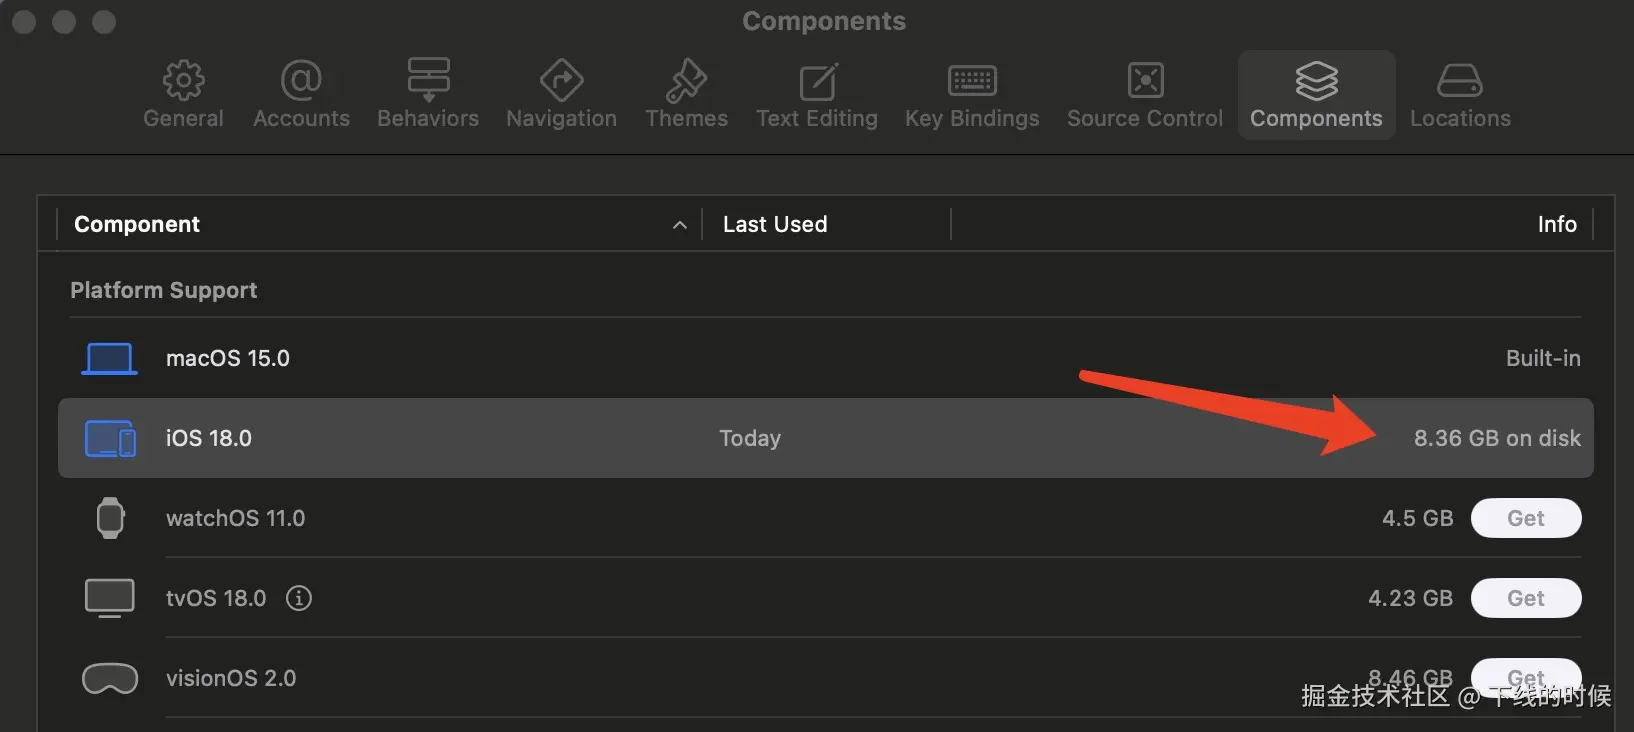Click the Locations drive icon

(x=1460, y=80)
